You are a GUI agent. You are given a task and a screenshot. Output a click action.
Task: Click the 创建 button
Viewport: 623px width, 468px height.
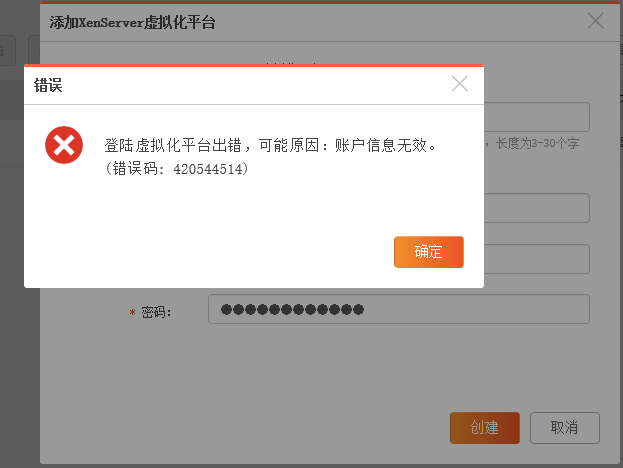[485, 428]
